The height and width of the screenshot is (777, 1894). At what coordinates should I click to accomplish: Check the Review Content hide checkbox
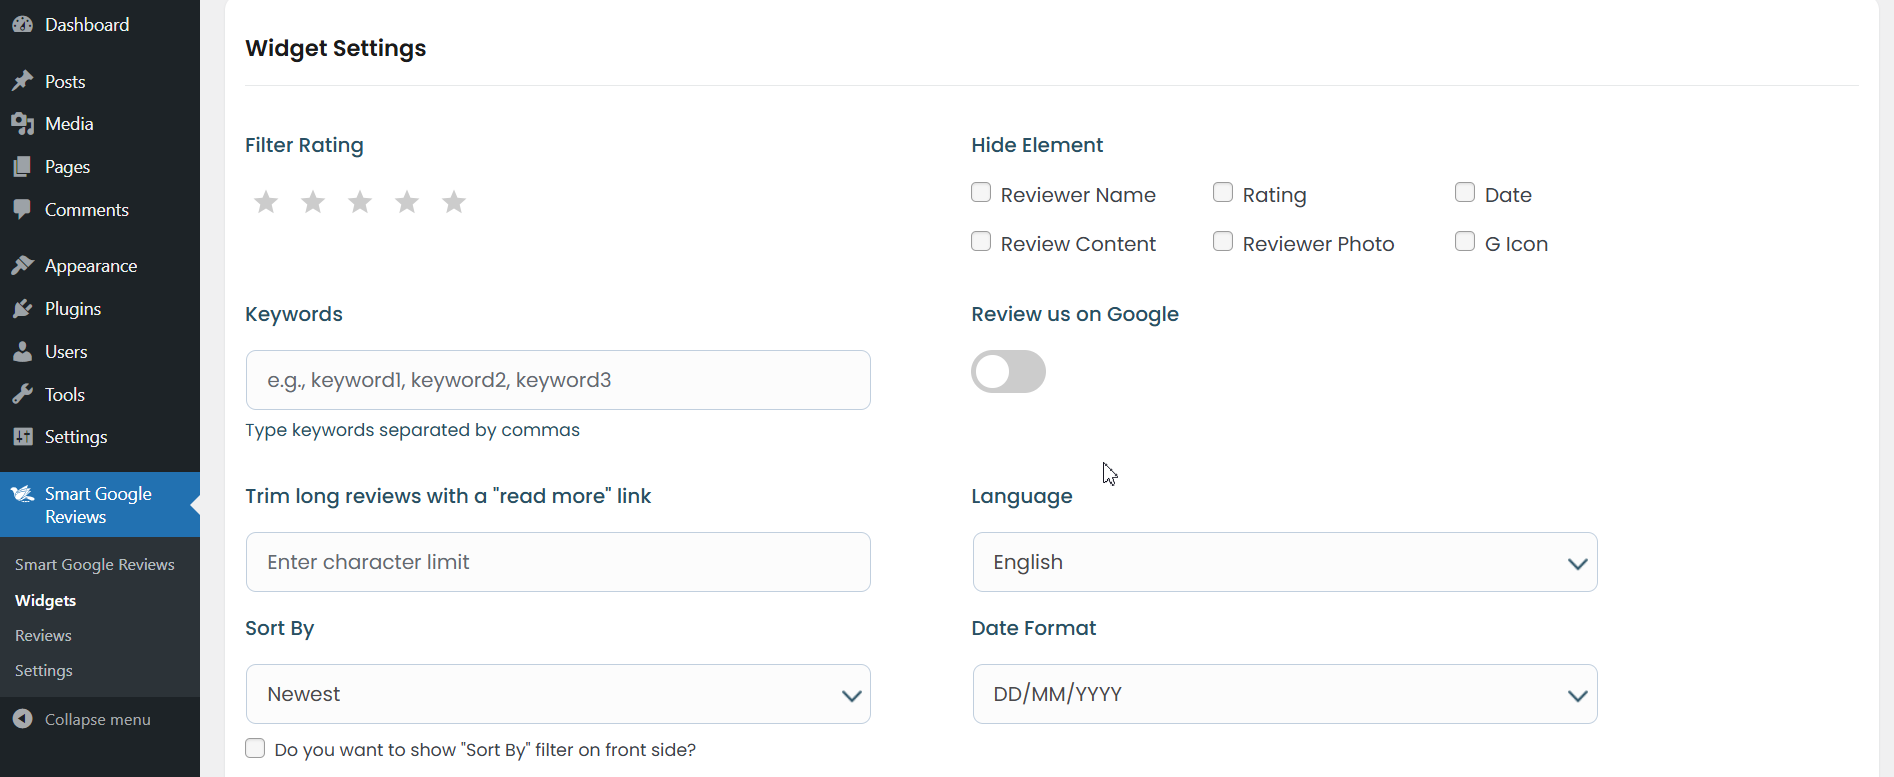point(981,241)
